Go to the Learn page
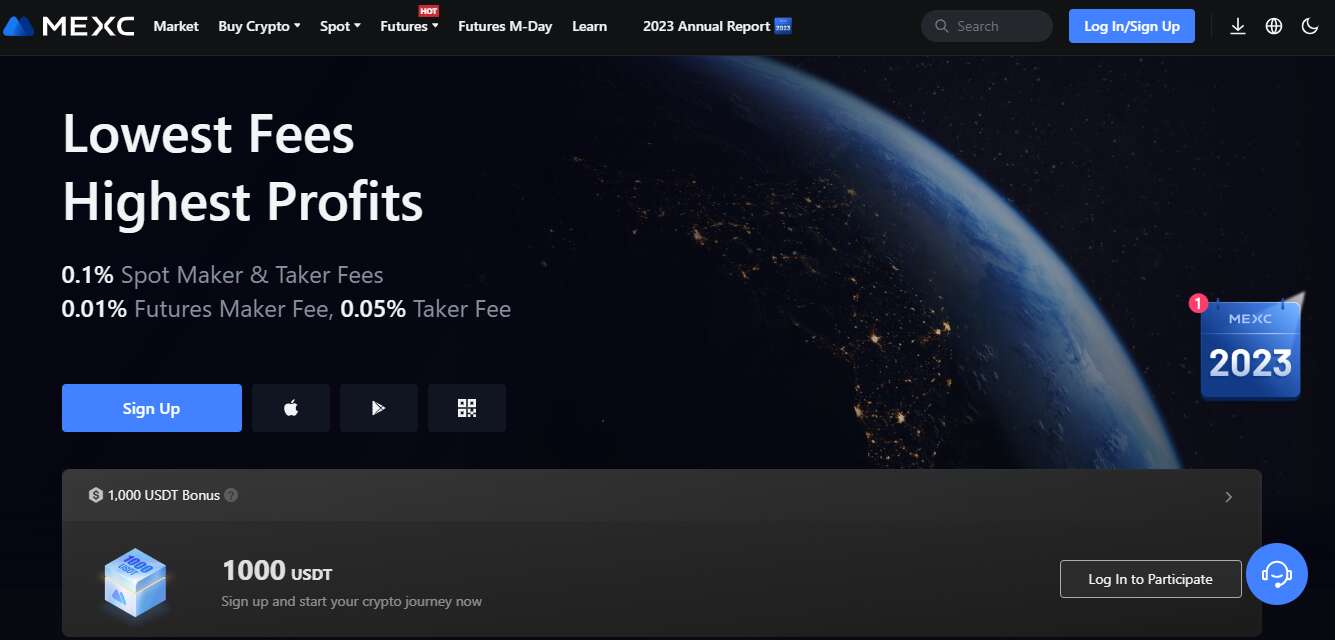Viewport: 1335px width, 640px height. [x=589, y=26]
